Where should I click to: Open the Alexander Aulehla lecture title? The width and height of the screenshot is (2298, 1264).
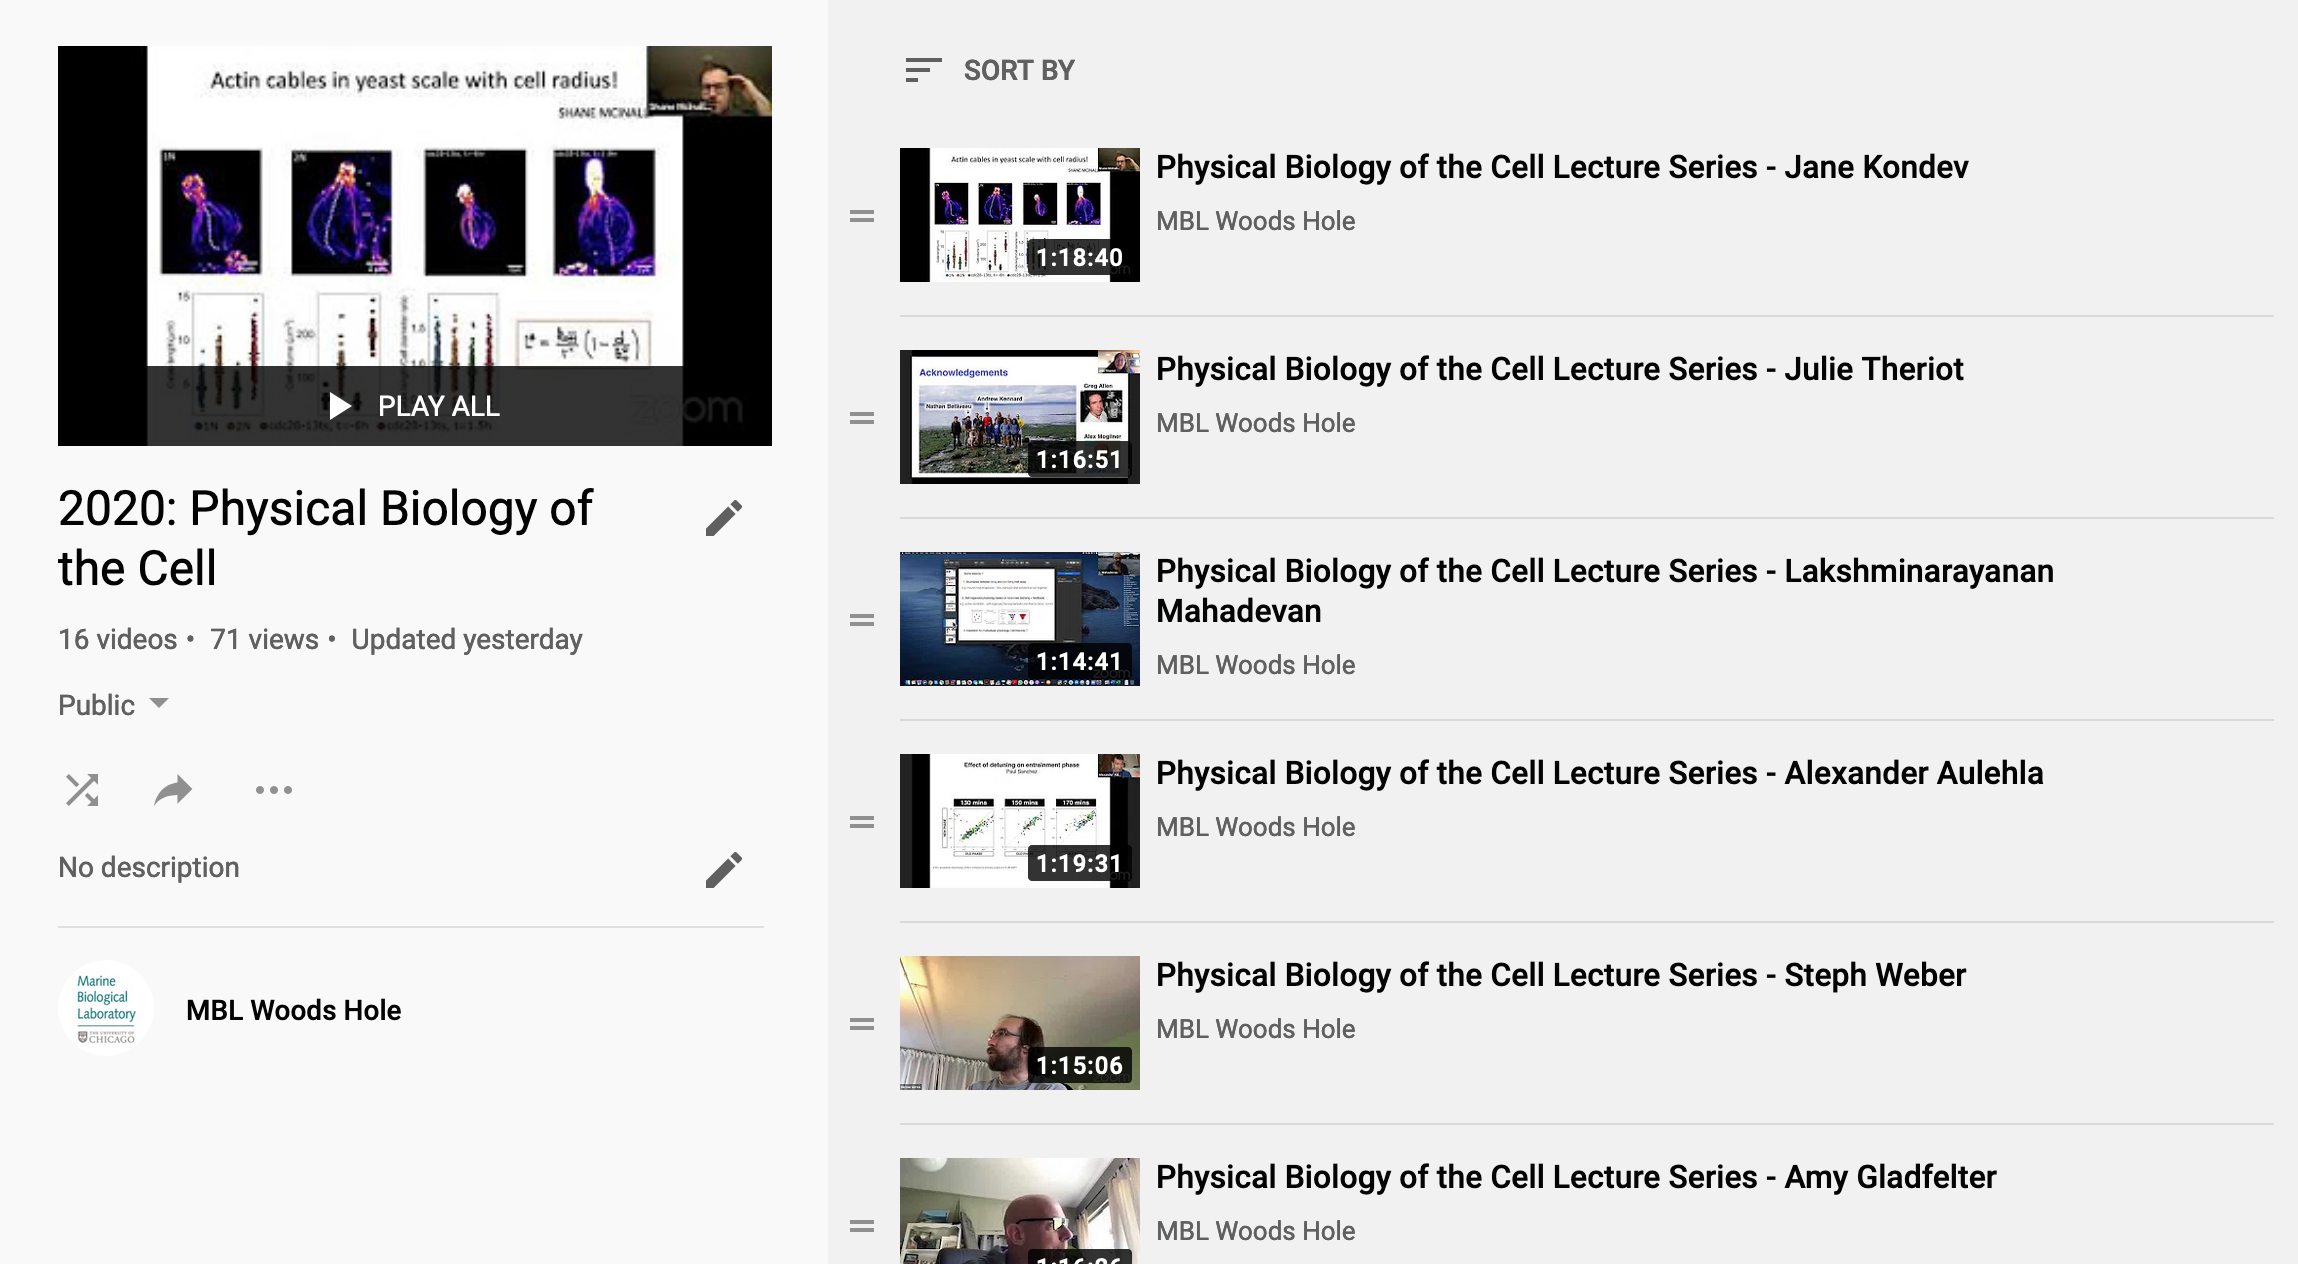pos(1599,773)
